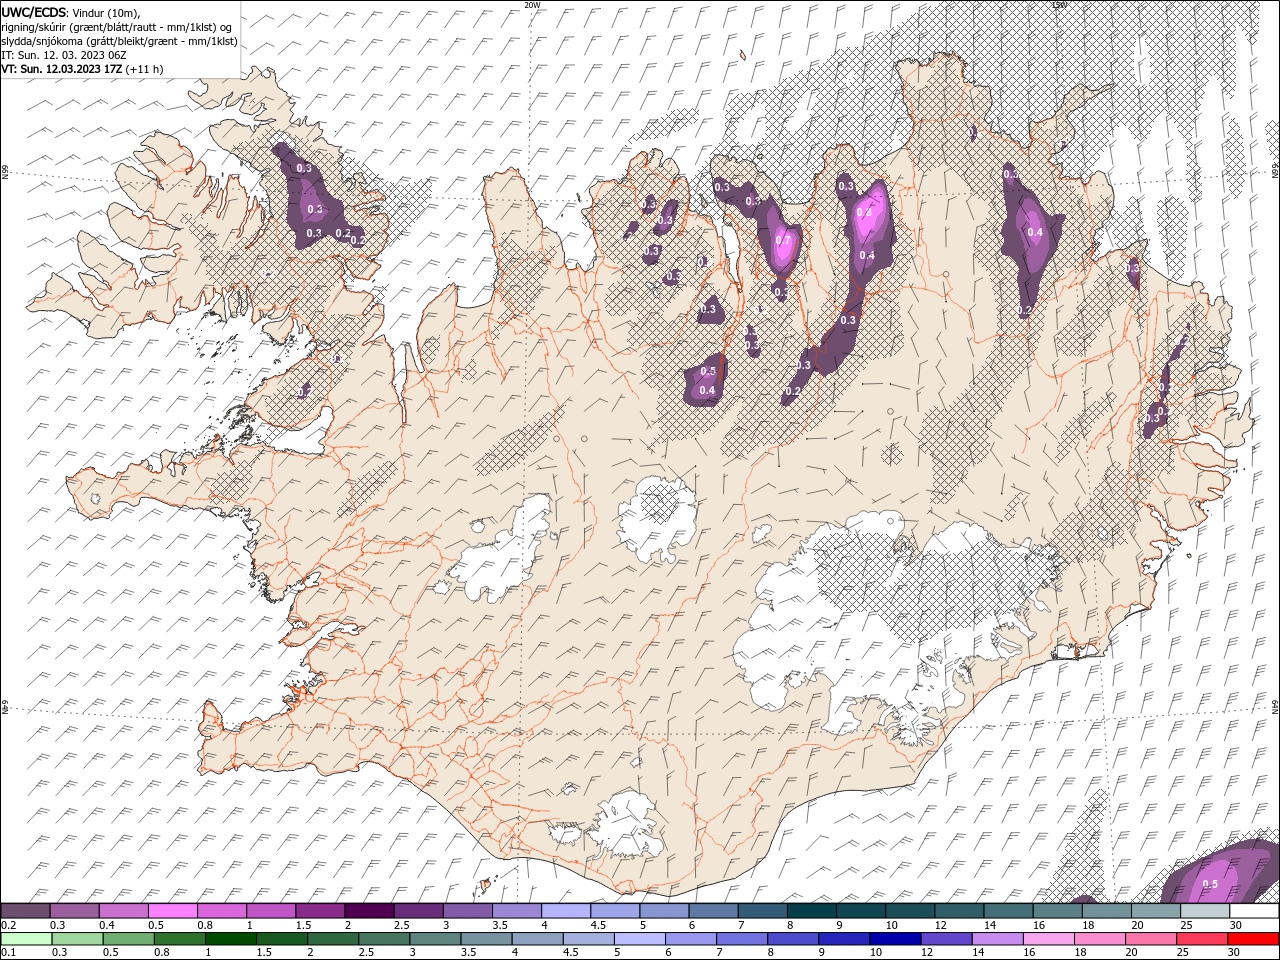The image size is (1280, 960).
Task: Click the 0.7 precipitation value on the map
Action: click(783, 241)
